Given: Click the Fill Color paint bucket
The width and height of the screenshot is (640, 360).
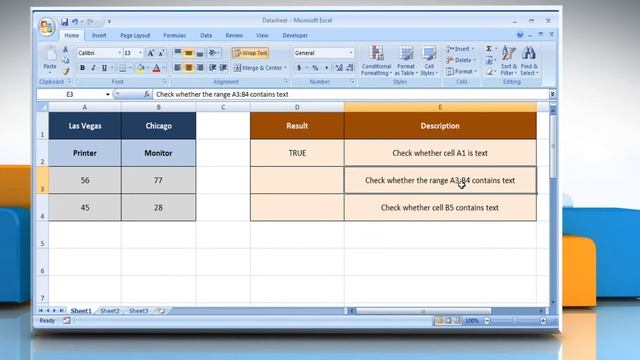Looking at the screenshot, I should pyautogui.click(x=140, y=68).
